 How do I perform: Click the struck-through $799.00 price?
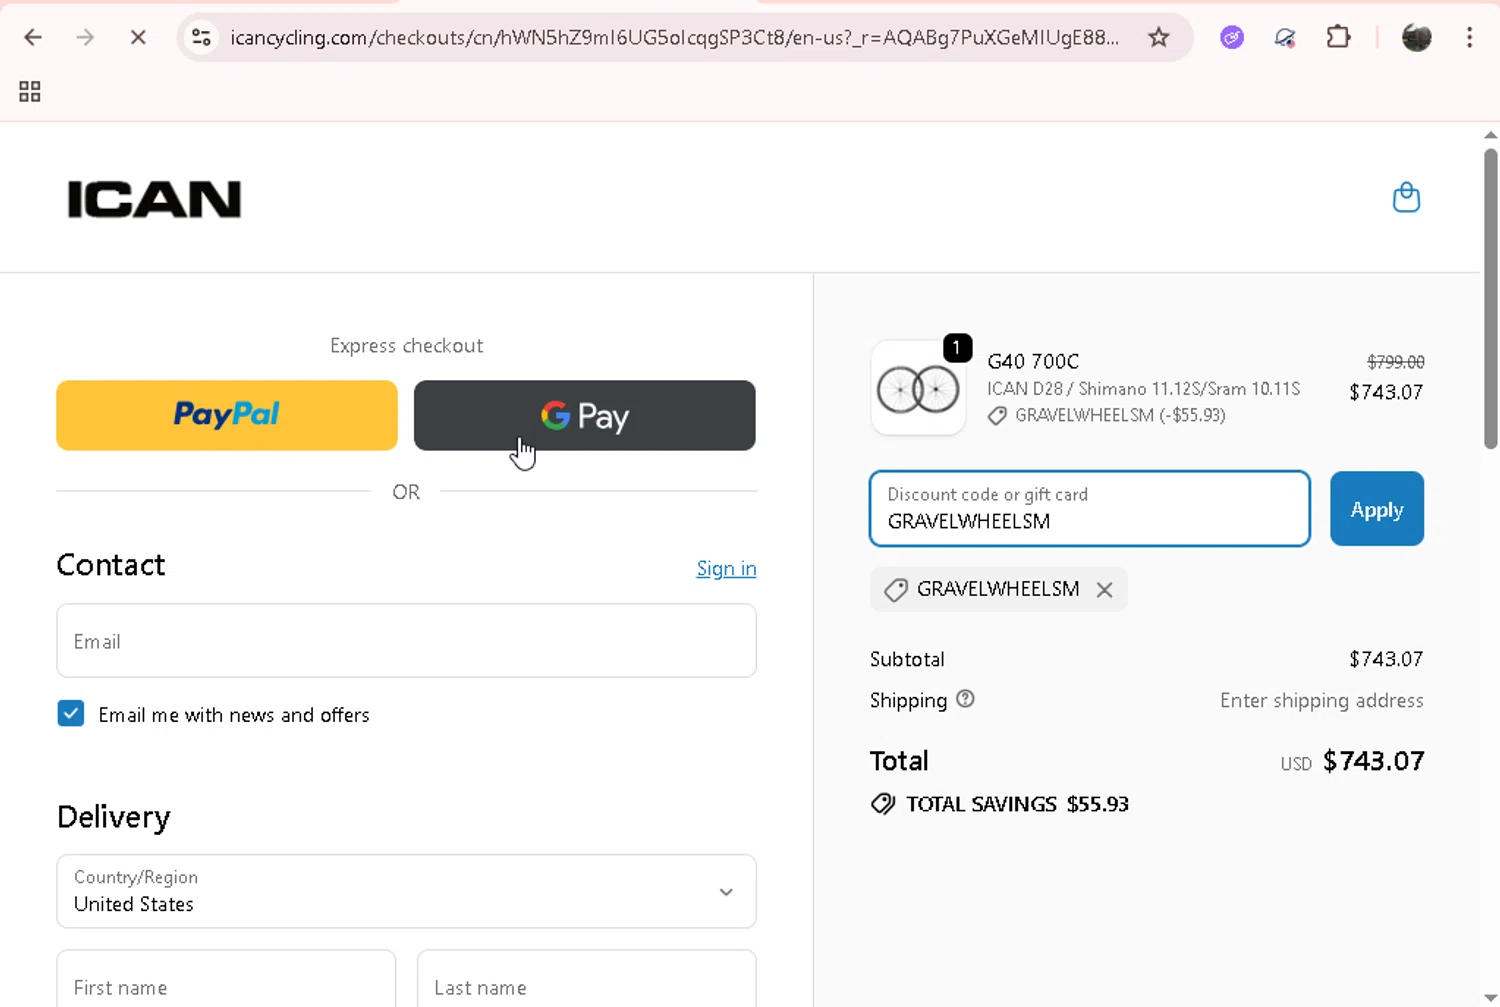1396,362
